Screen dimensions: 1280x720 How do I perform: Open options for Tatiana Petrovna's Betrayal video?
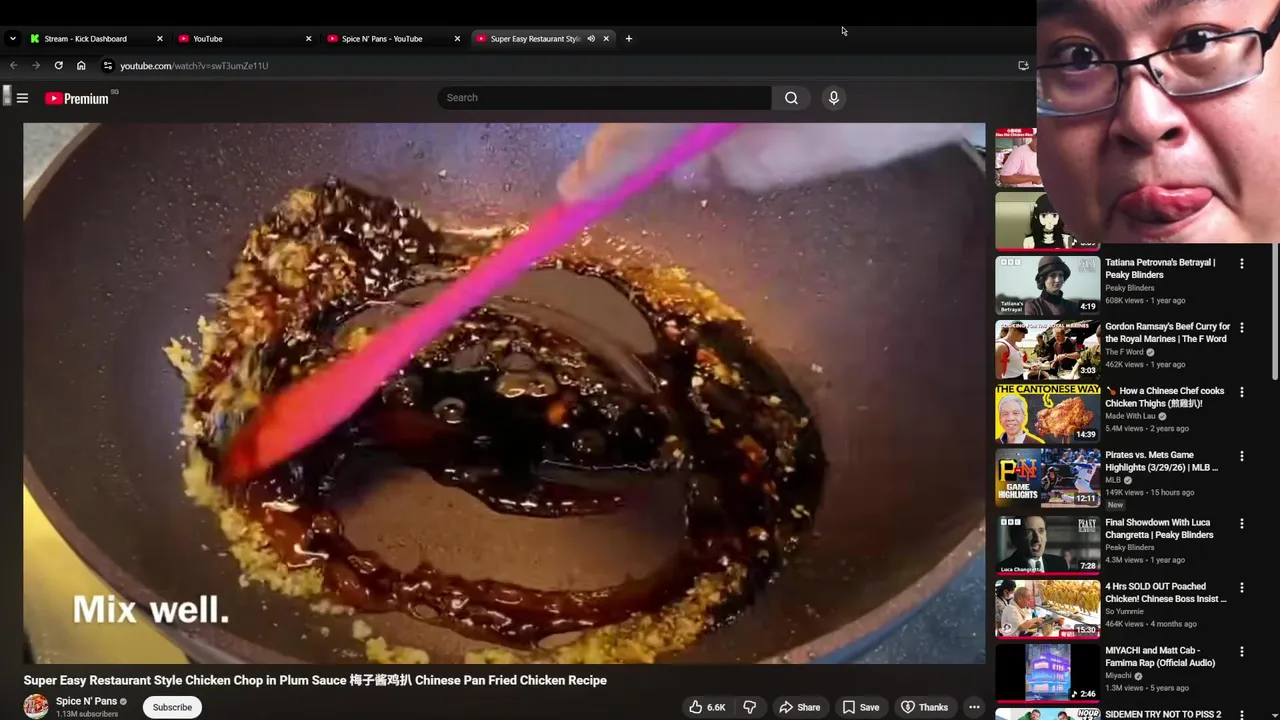pos(1242,264)
